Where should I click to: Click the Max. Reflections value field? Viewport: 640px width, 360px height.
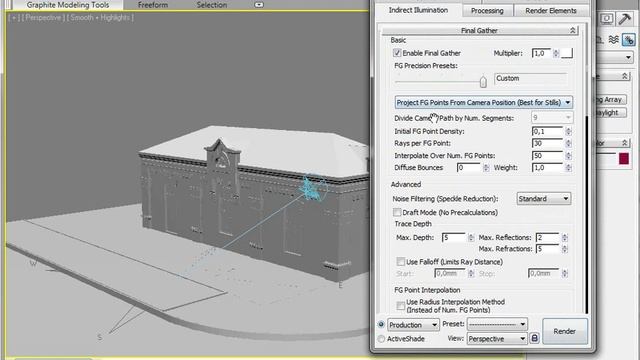pos(548,238)
